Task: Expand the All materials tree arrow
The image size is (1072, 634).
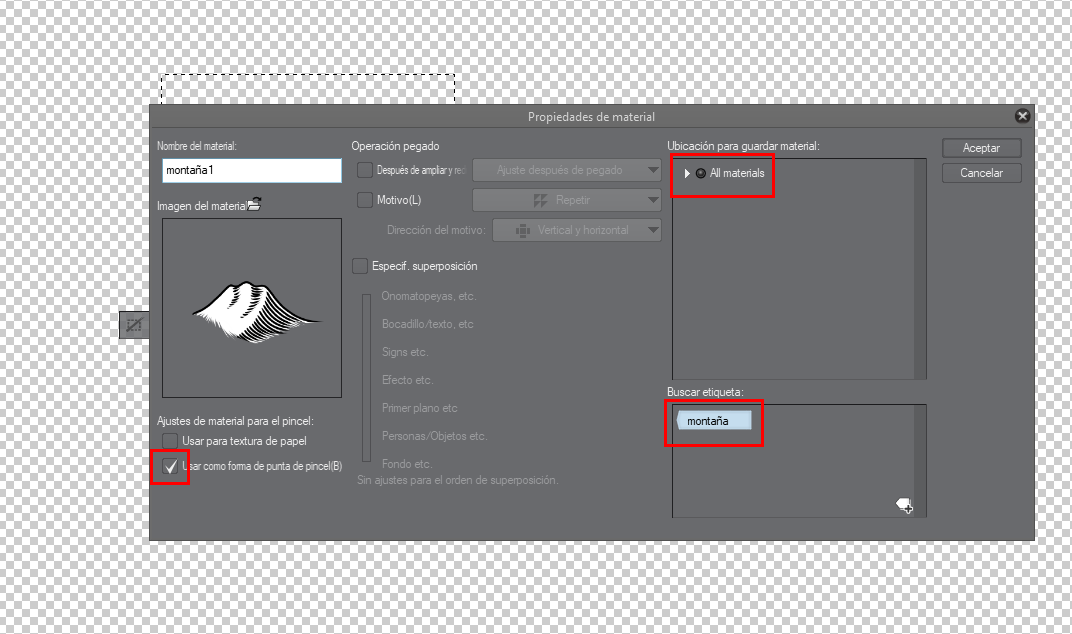Action: pos(687,174)
